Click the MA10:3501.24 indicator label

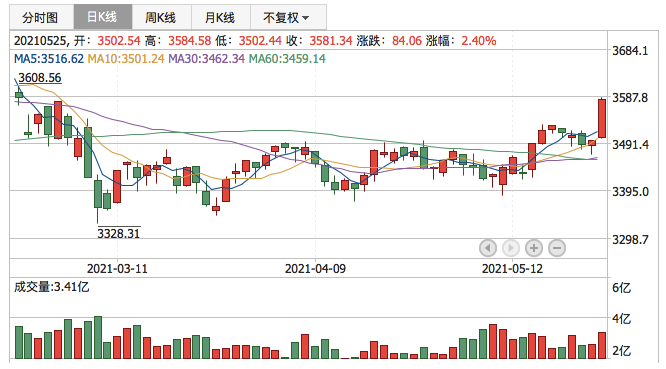(x=126, y=59)
